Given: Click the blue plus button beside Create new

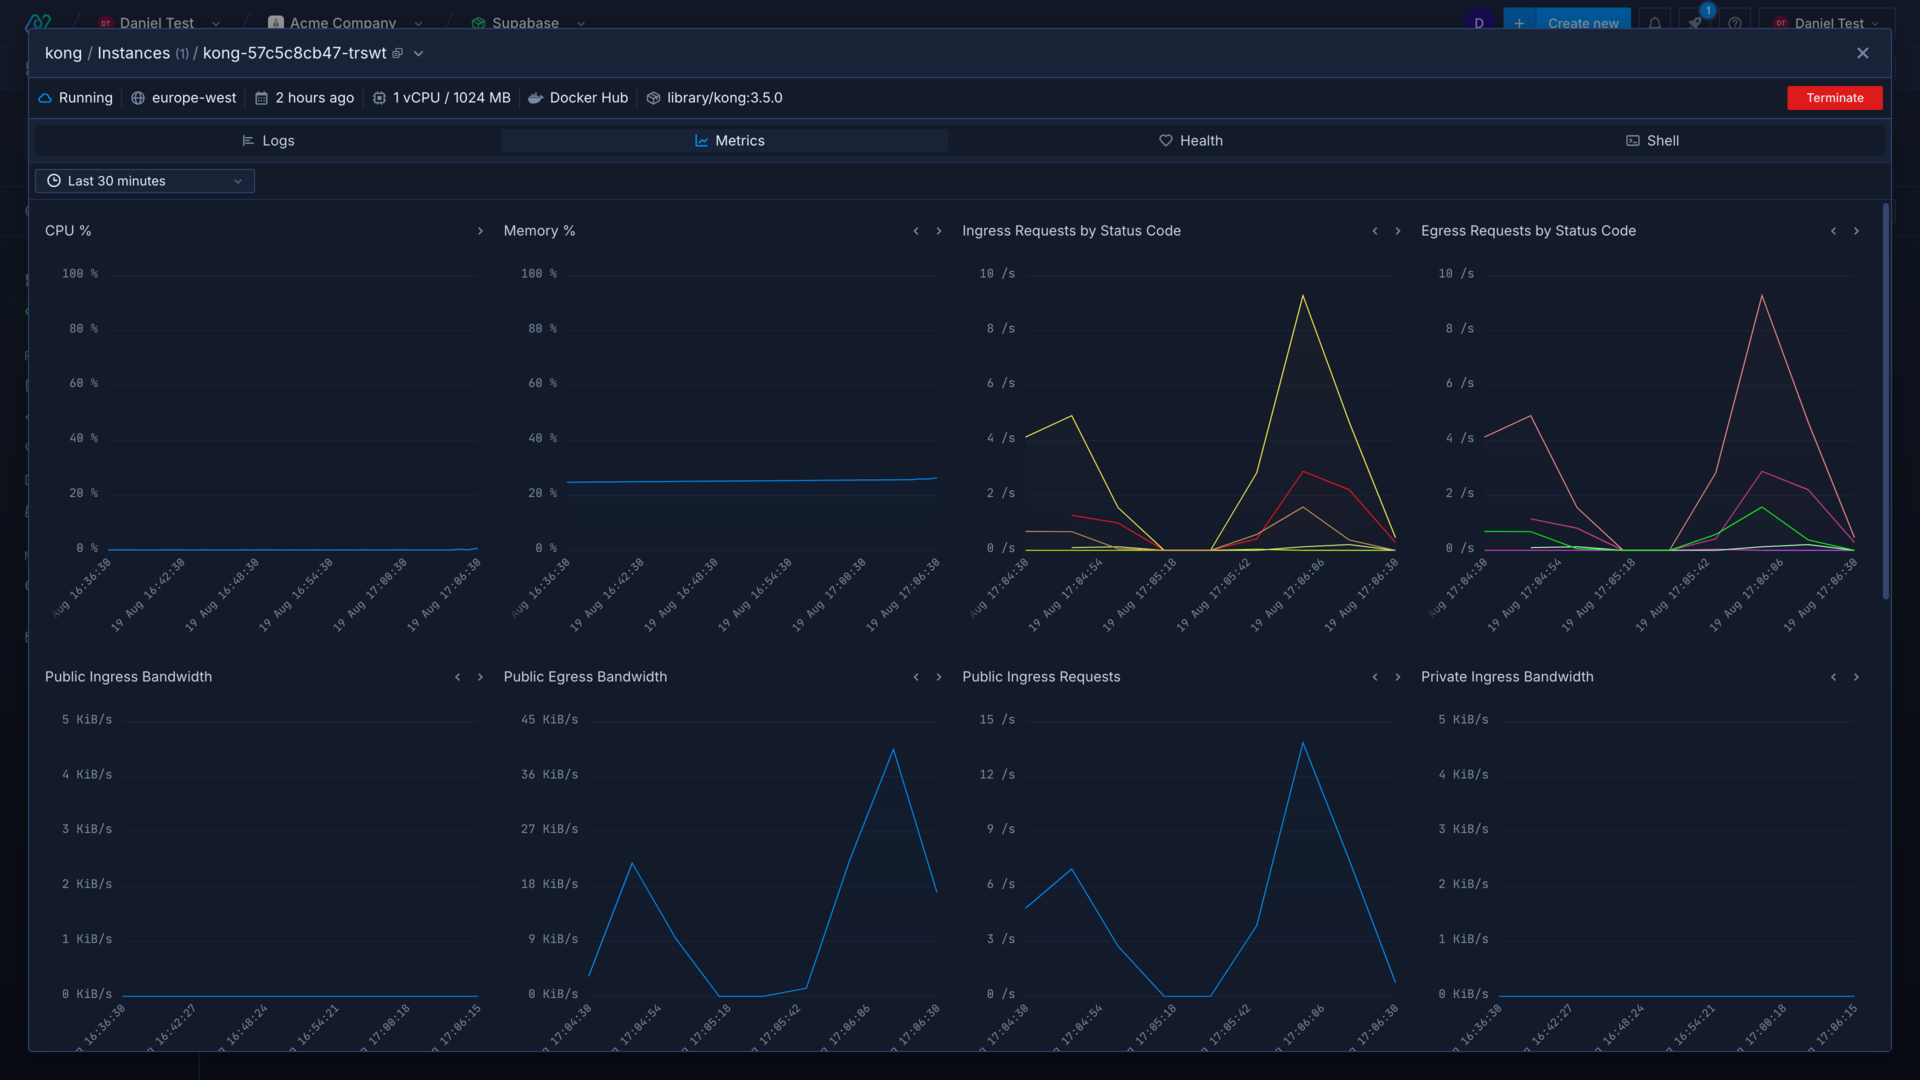Looking at the screenshot, I should coord(1519,22).
